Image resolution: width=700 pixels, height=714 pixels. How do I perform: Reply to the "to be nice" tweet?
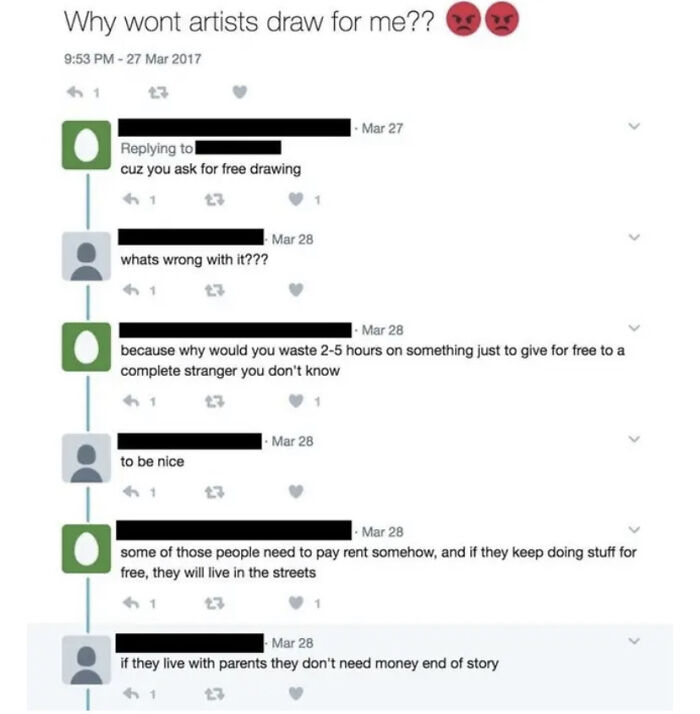point(132,492)
